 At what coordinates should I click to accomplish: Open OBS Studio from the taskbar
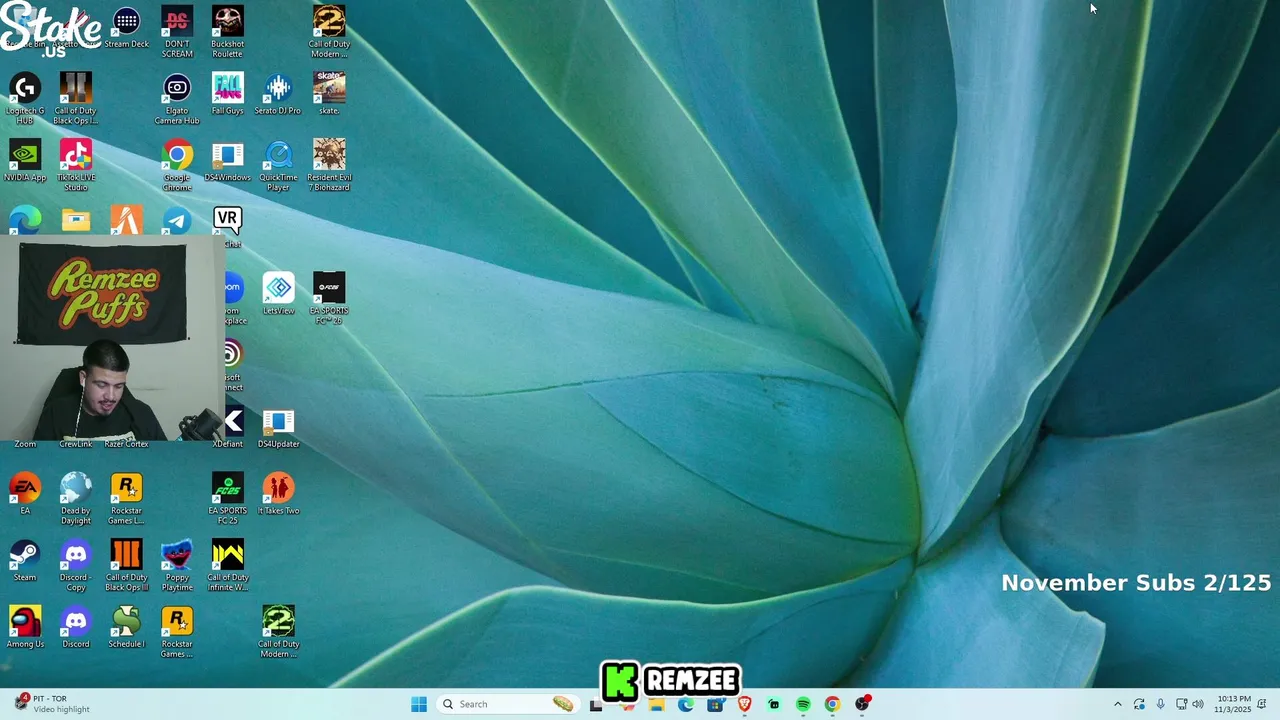click(862, 704)
